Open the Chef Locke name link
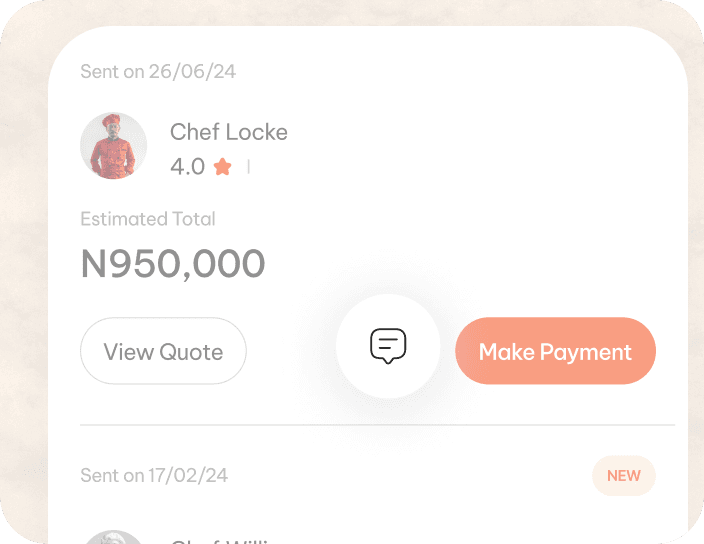This screenshot has height=544, width=704. pyautogui.click(x=228, y=132)
